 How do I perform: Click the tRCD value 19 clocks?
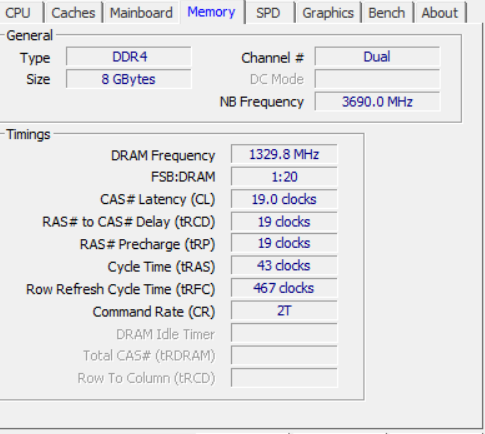(x=284, y=222)
